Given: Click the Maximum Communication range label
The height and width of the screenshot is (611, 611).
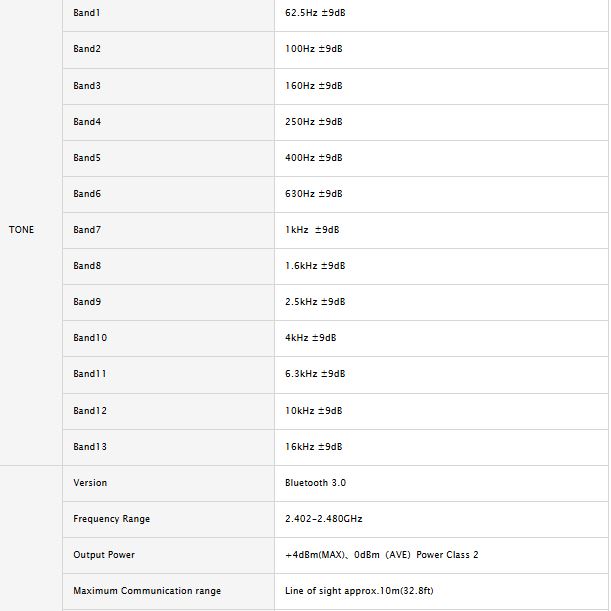Looking at the screenshot, I should click(147, 591).
